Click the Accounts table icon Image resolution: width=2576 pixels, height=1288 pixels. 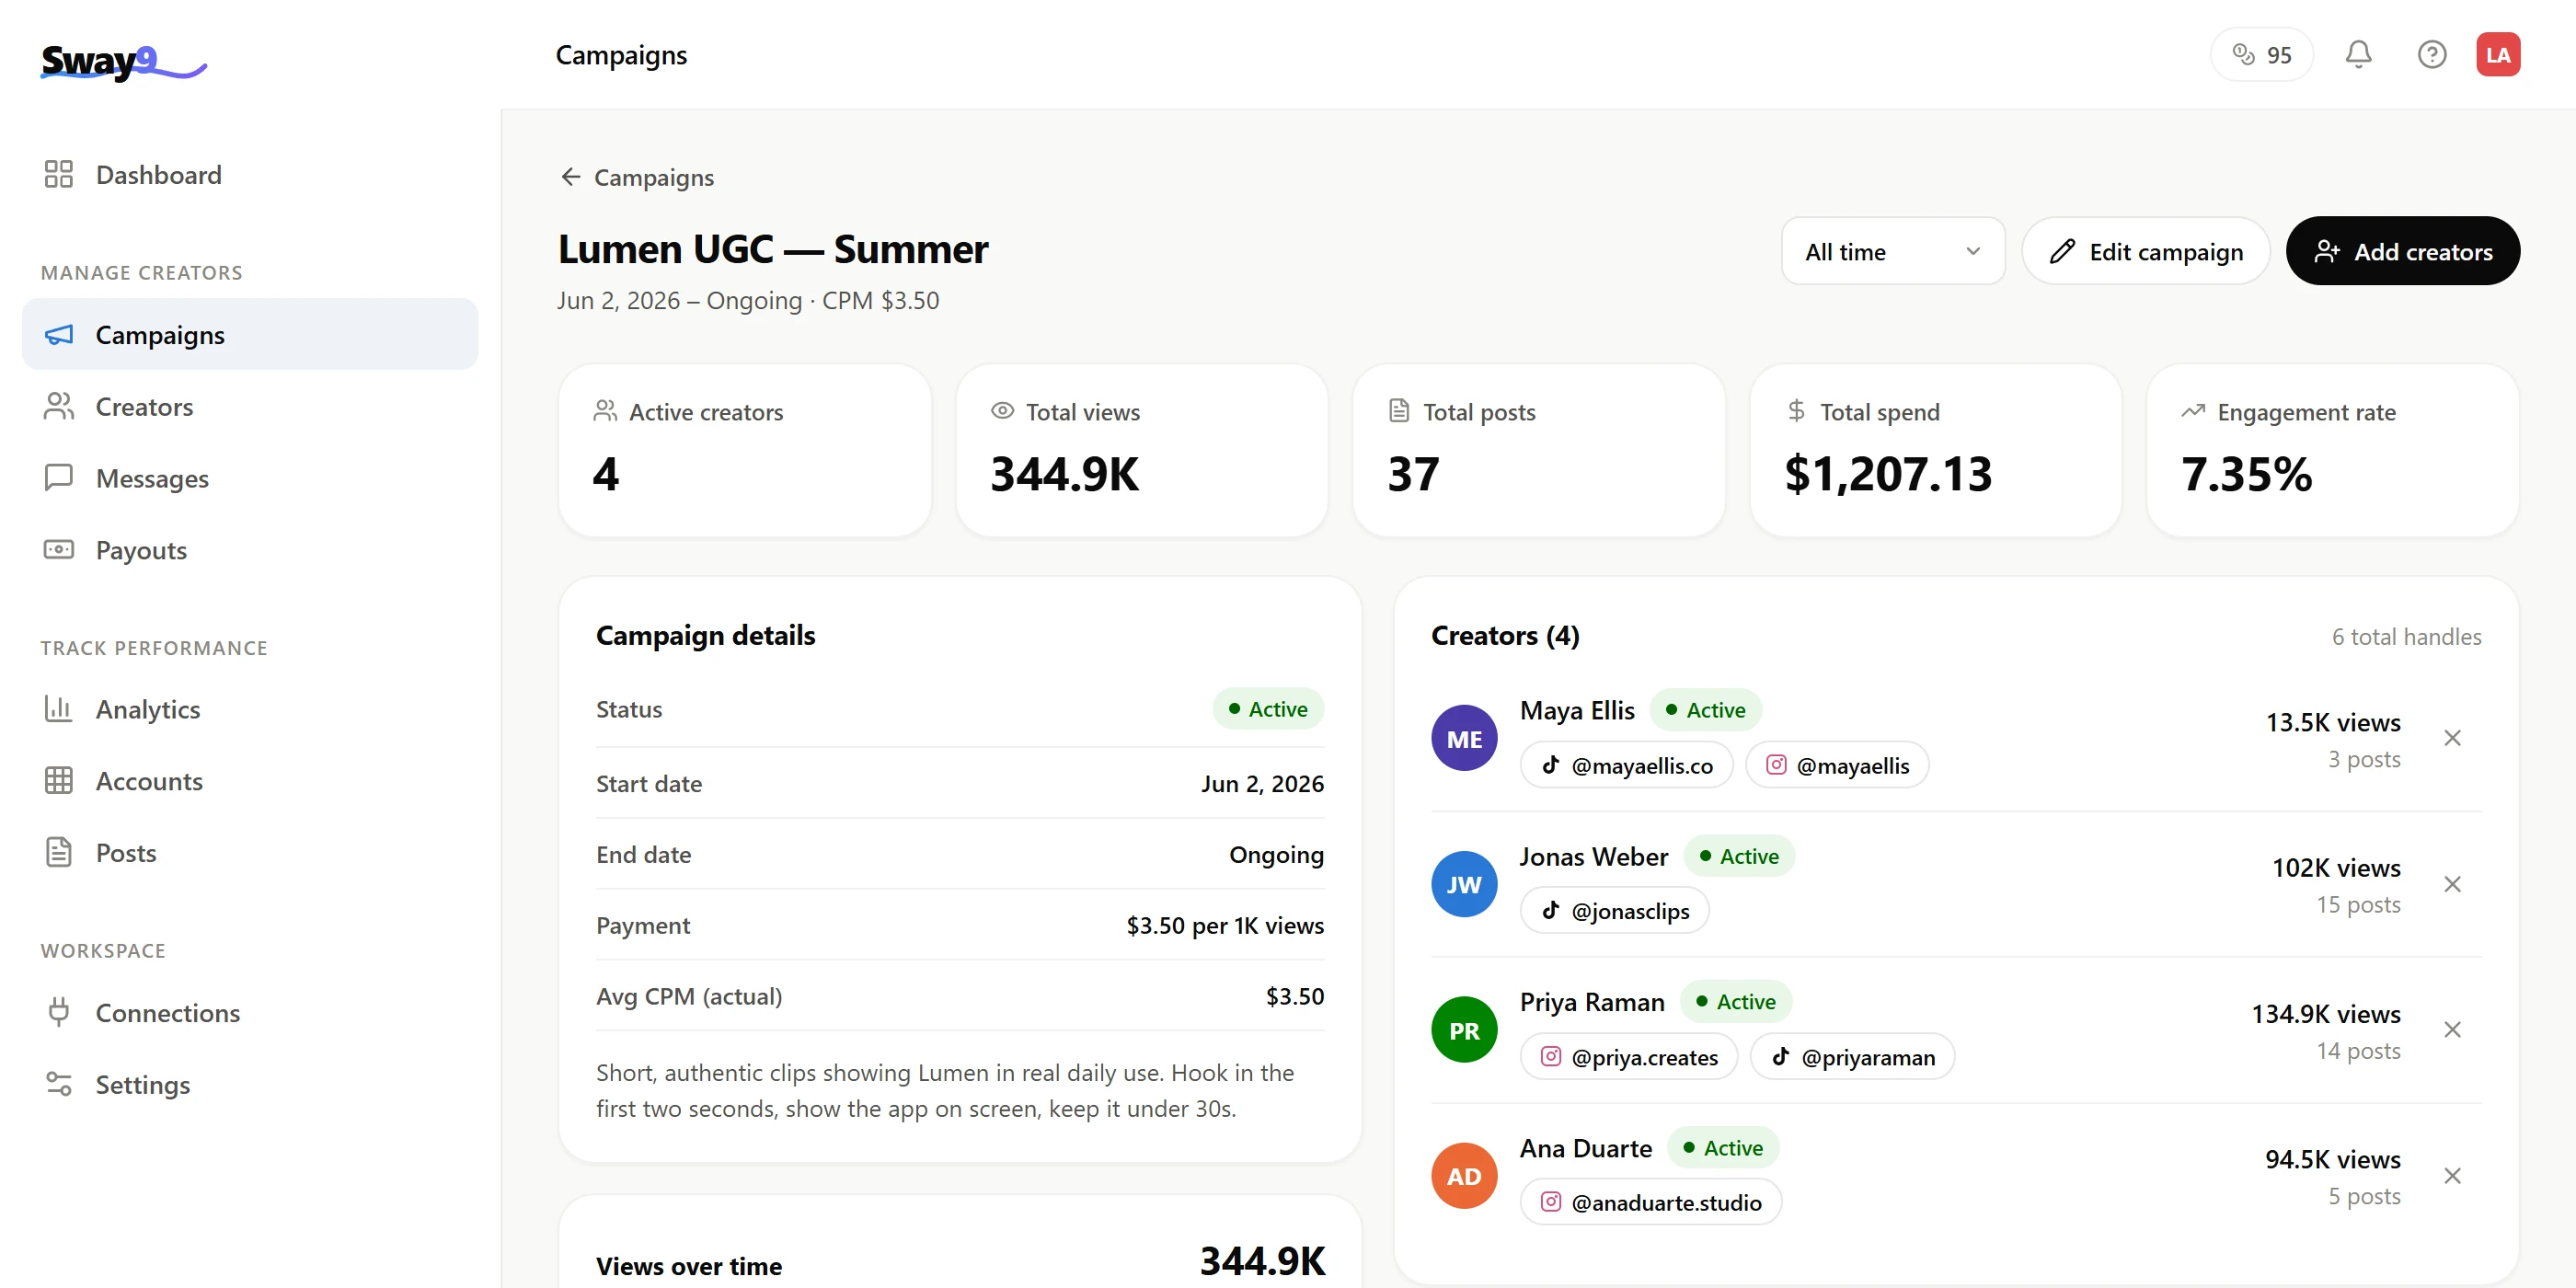59,781
